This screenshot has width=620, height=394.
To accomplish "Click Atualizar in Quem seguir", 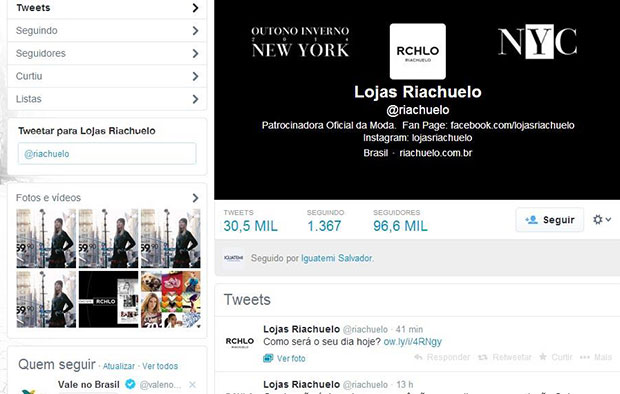I will [x=119, y=366].
